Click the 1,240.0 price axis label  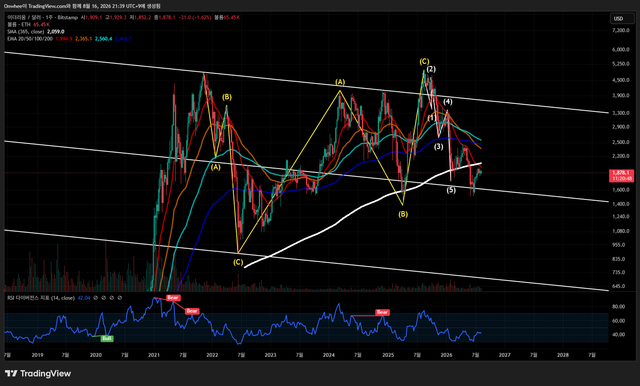click(620, 216)
